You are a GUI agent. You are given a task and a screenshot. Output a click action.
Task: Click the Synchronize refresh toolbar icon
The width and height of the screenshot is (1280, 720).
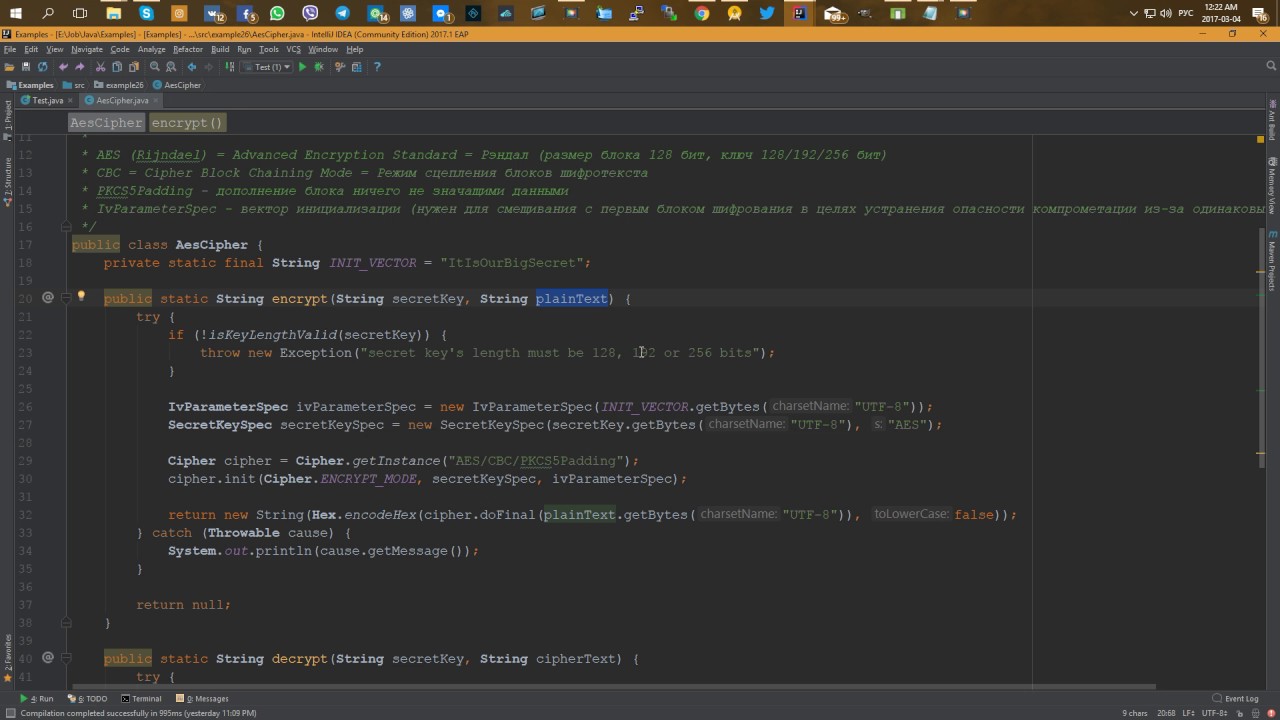click(x=42, y=67)
